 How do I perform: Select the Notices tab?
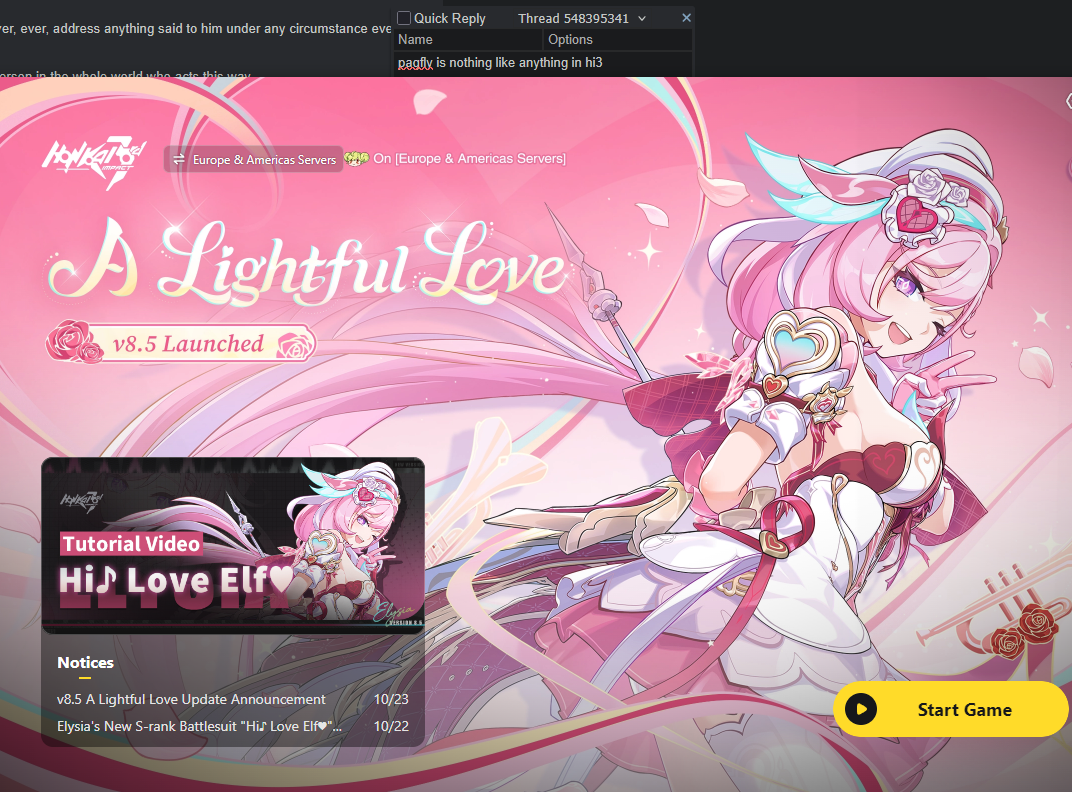(x=85, y=663)
